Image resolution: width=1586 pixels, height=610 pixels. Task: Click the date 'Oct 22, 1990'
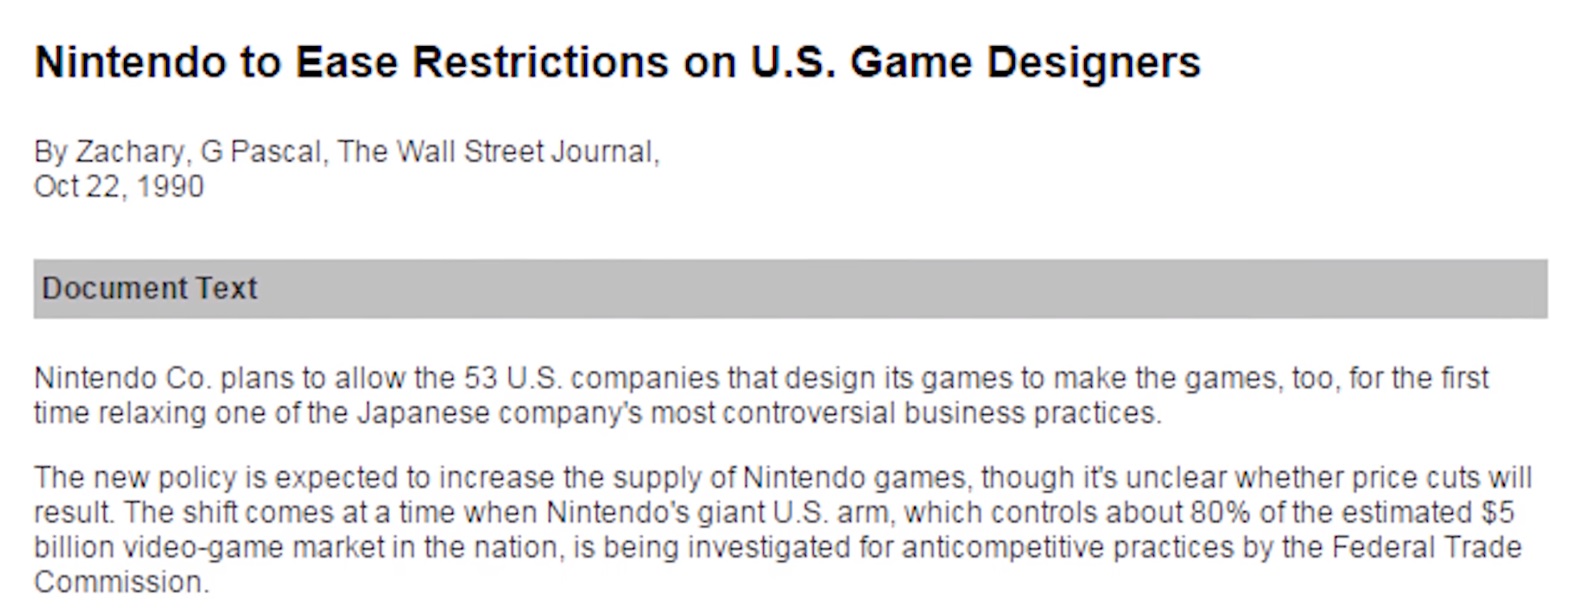coord(119,187)
